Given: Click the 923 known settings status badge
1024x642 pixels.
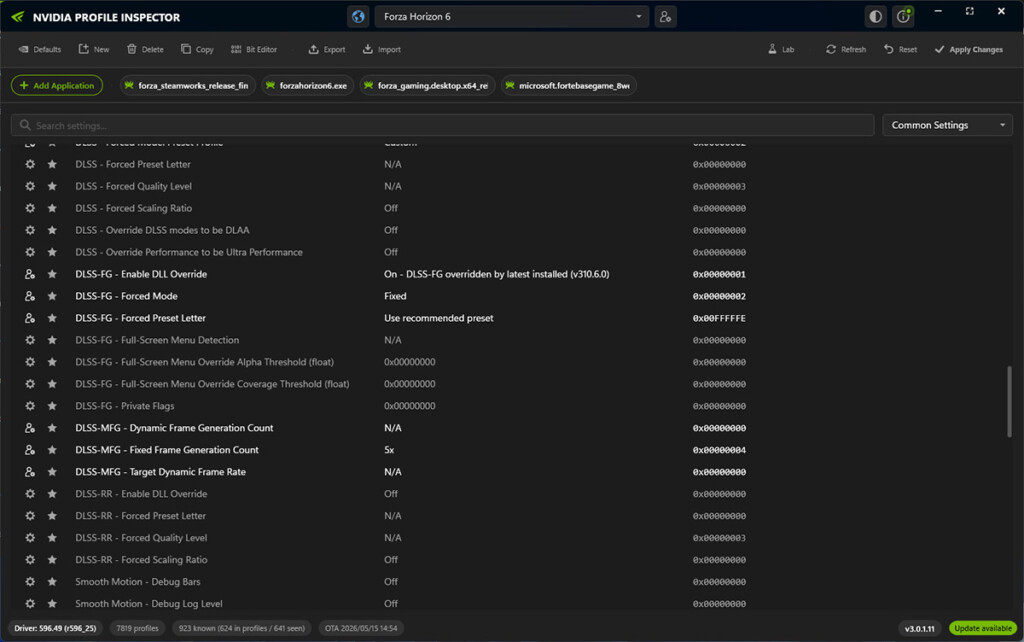Looking at the screenshot, I should tap(242, 628).
